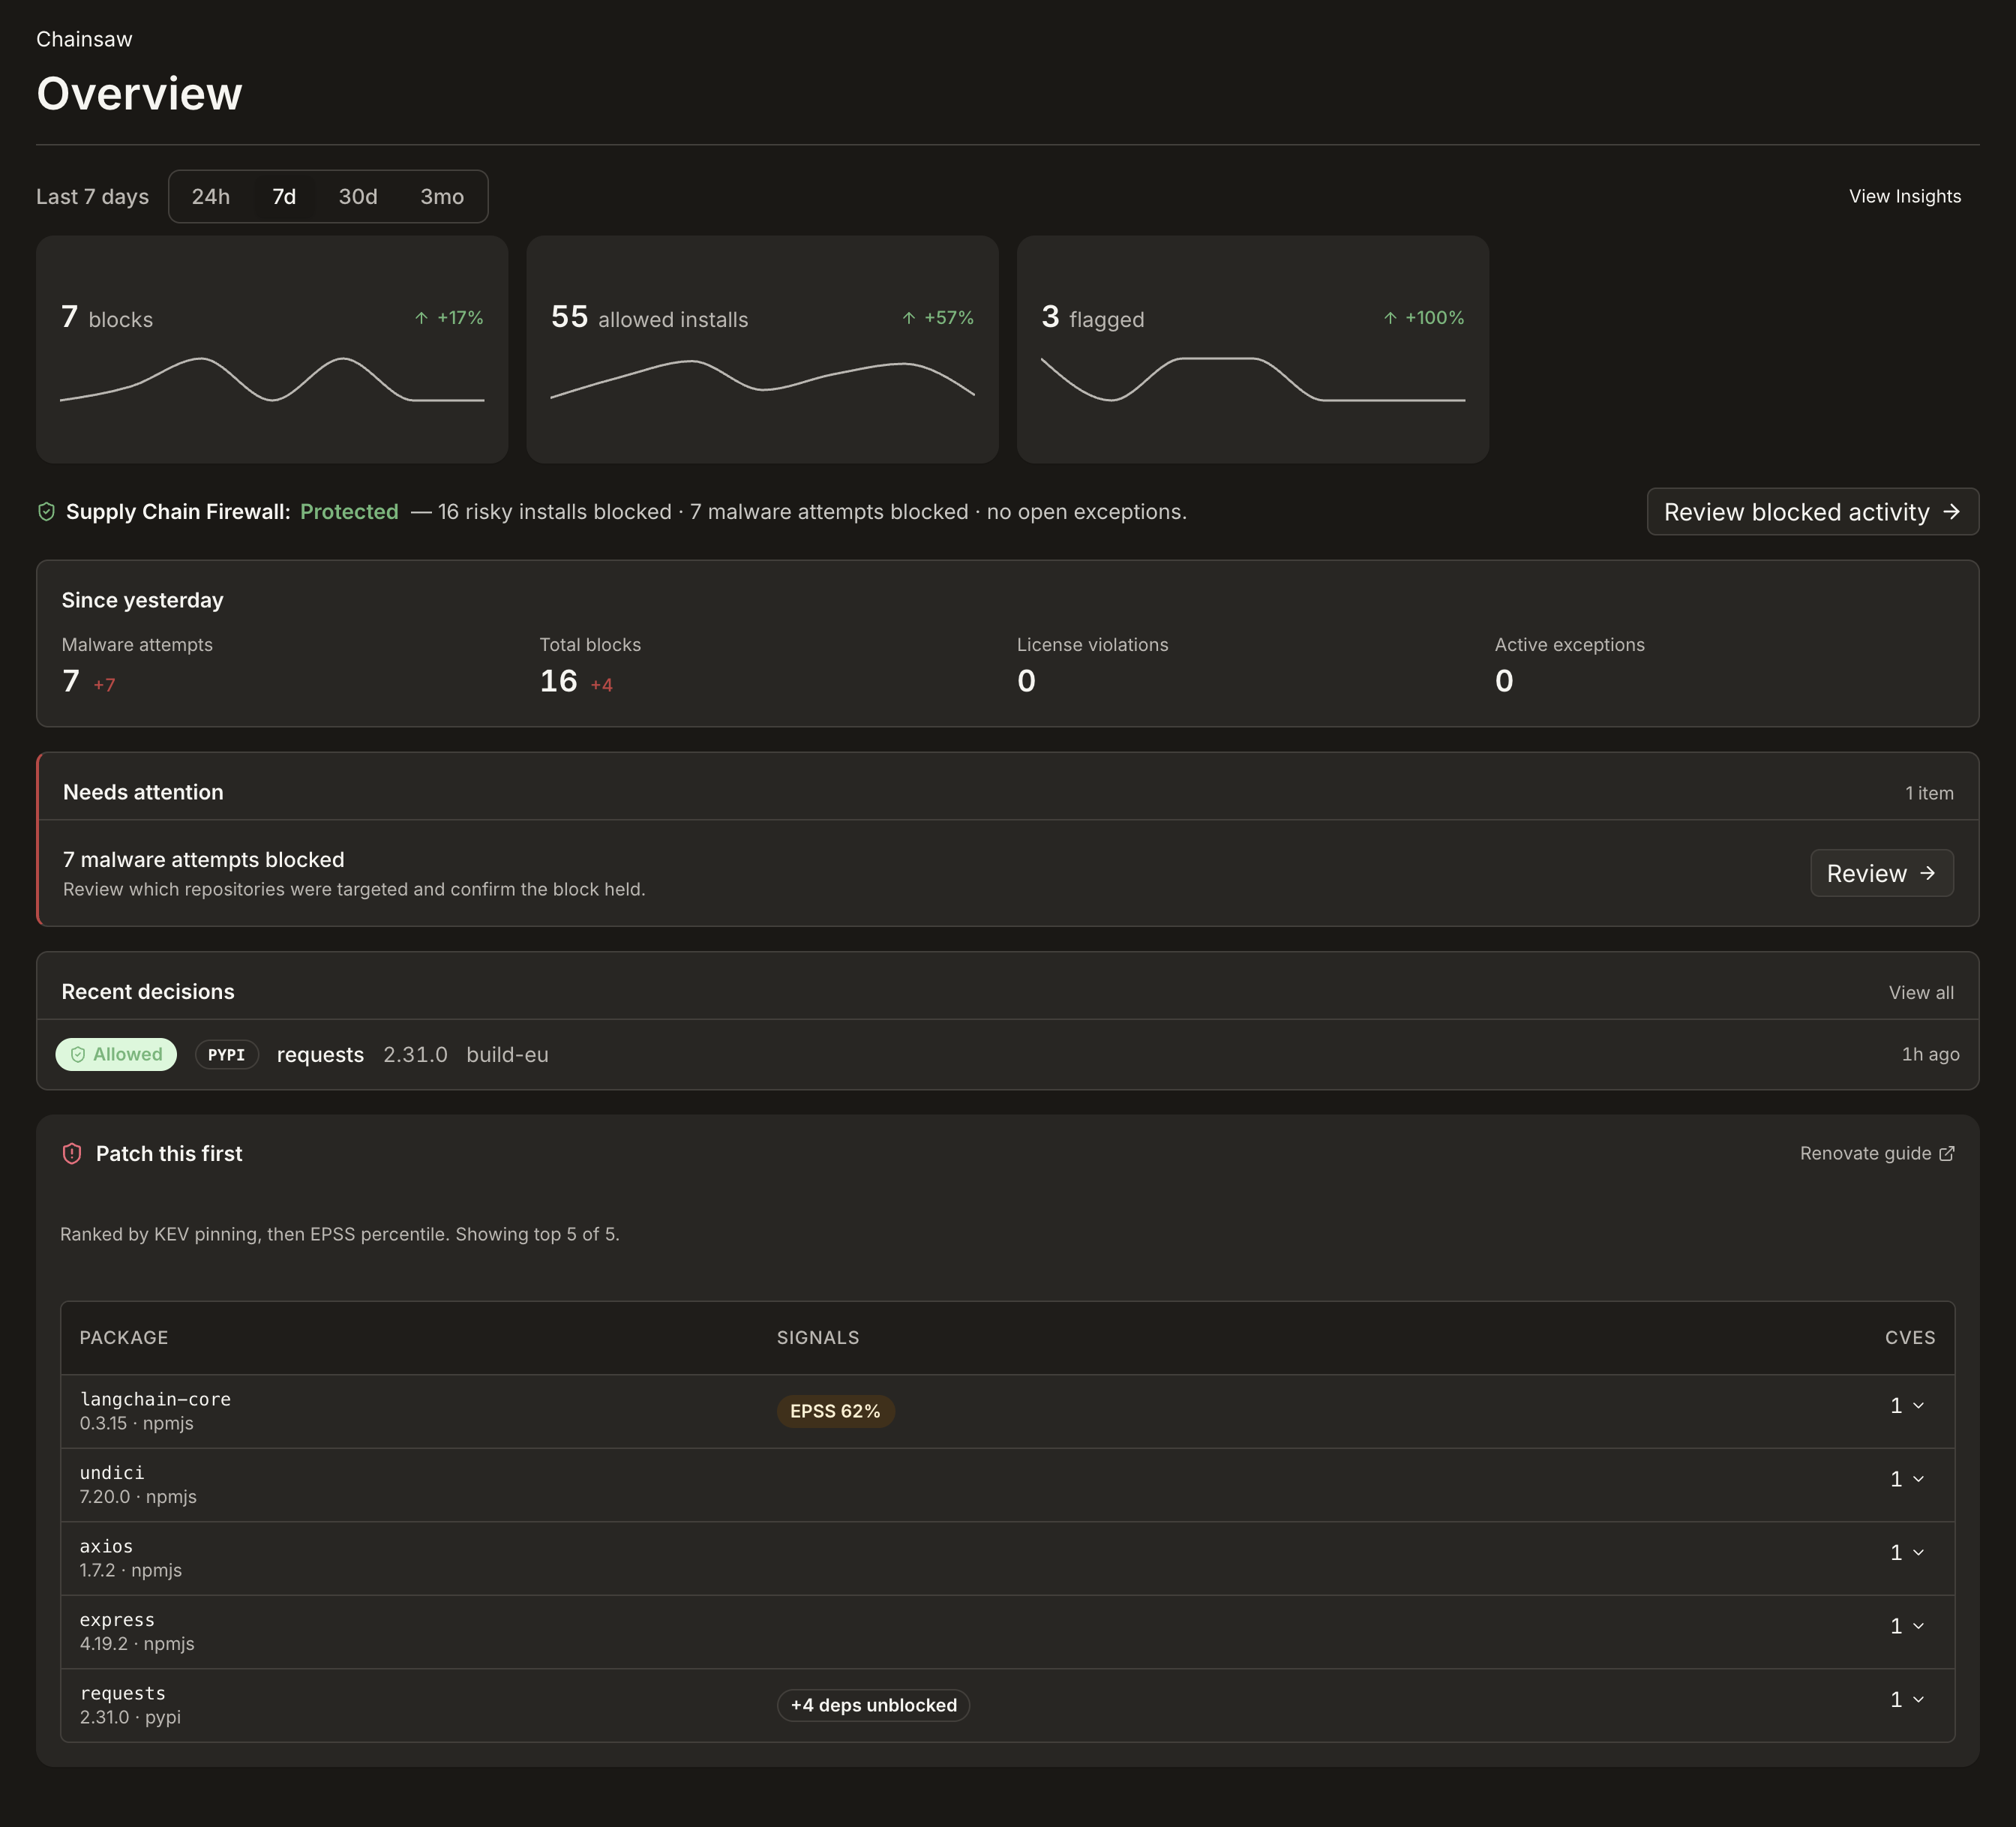2016x1827 pixels.
Task: Expand CVEs for langchain-core row
Action: 1907,1406
